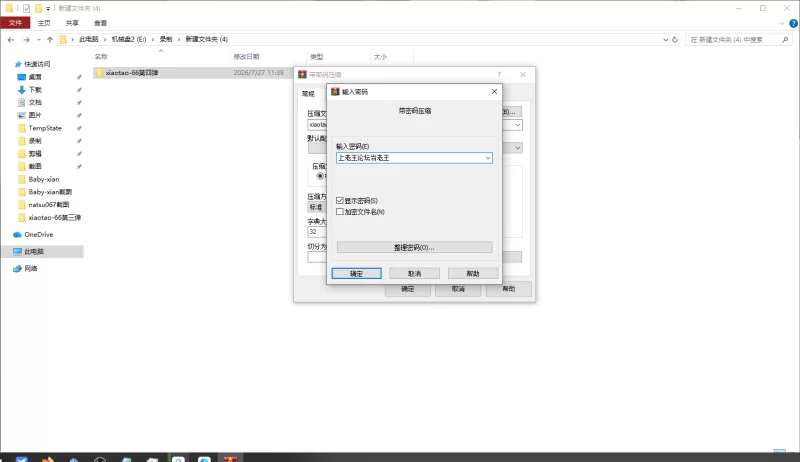Viewport: 800px width, 462px height.
Task: Click the folder icon of xiaotao-66第四弹 in file list
Action: point(99,72)
